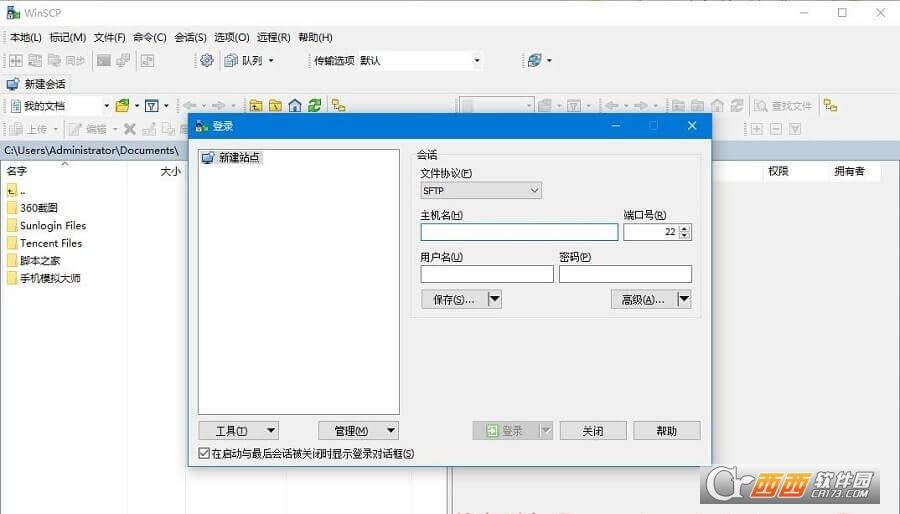Viewport: 900px width, 514px height.
Task: Click the globe session icon
Action: click(x=534, y=60)
